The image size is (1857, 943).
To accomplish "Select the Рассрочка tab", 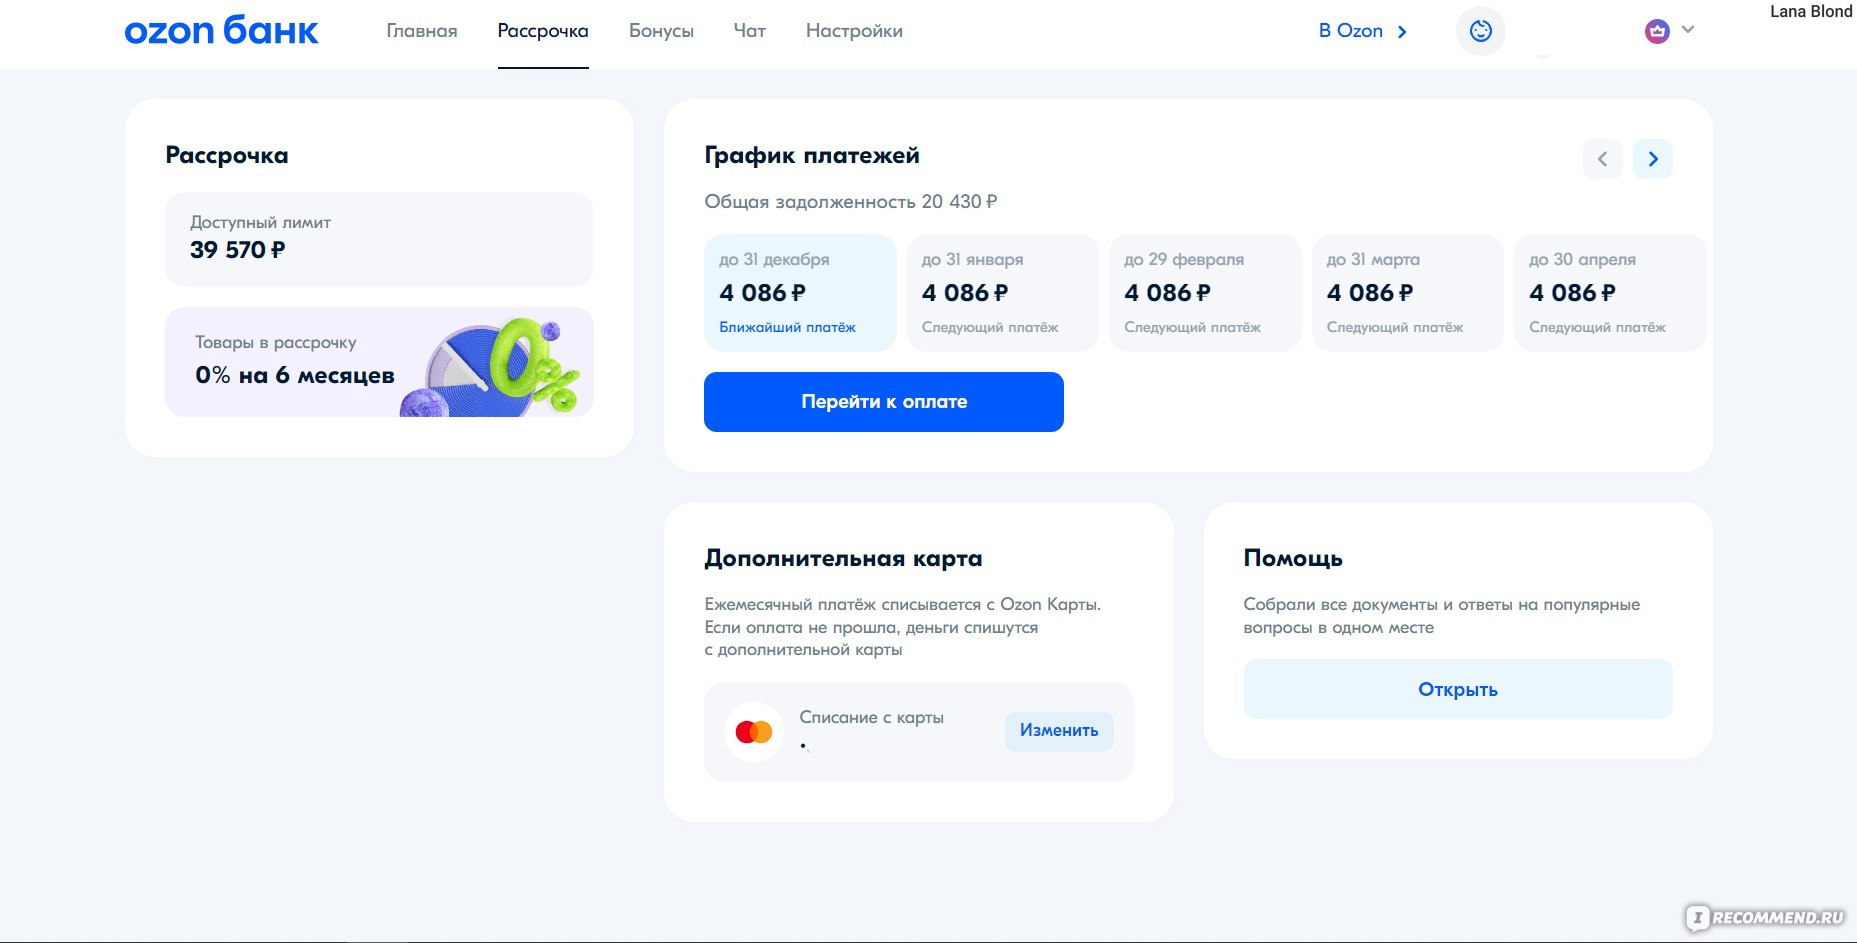I will point(543,31).
